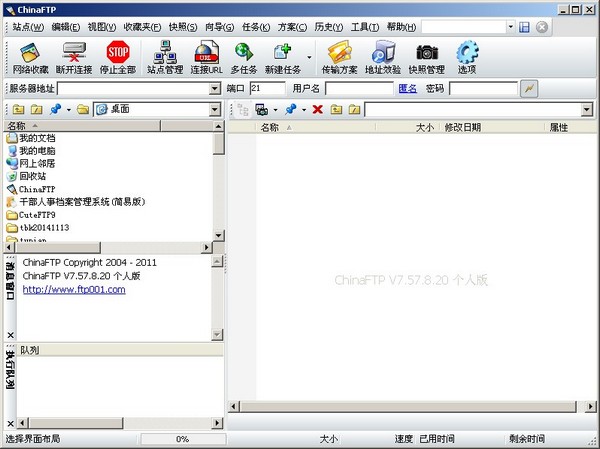Select 我的电脑 in local list
Viewport: 600px width, 449px height.
click(x=31, y=150)
